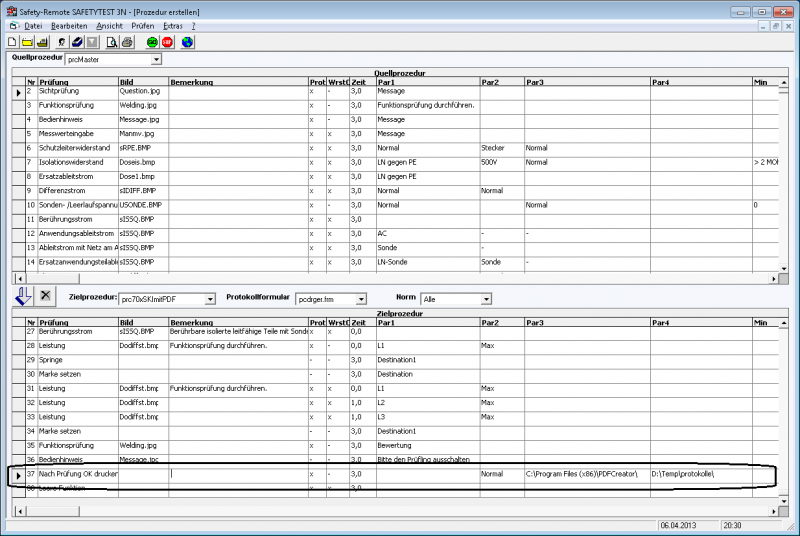The image size is (800, 536).
Task: Open the ? help menu
Action: 193,26
